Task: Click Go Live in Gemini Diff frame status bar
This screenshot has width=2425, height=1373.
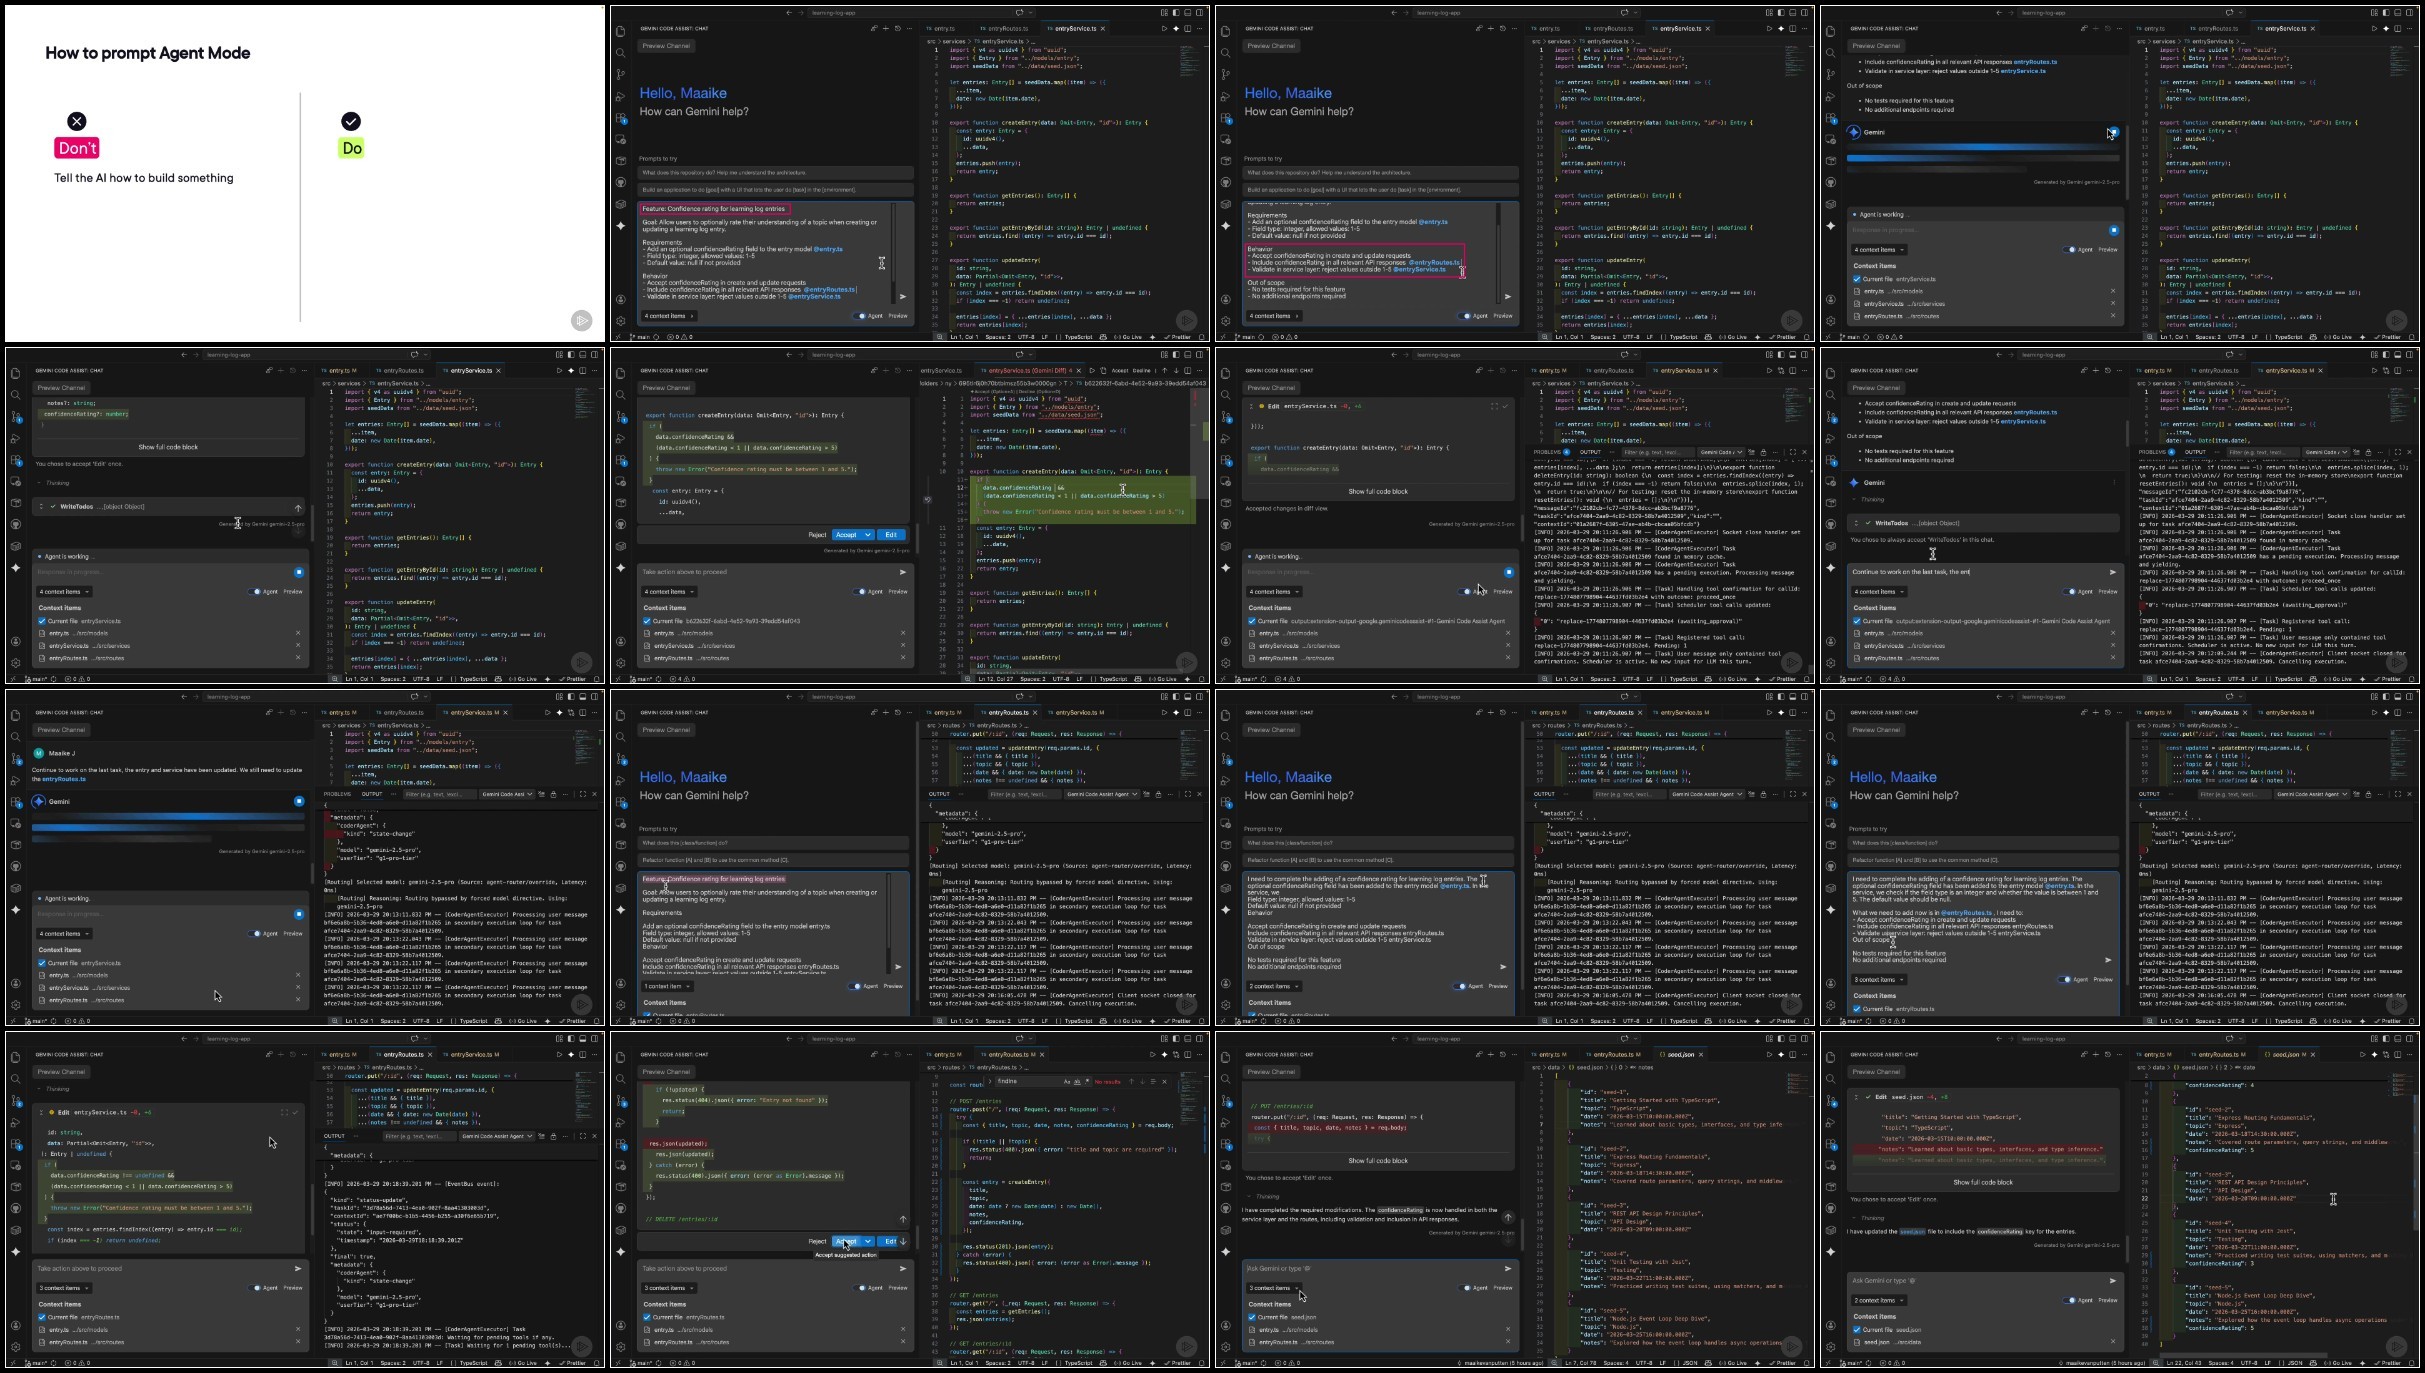Action: pos(1163,679)
